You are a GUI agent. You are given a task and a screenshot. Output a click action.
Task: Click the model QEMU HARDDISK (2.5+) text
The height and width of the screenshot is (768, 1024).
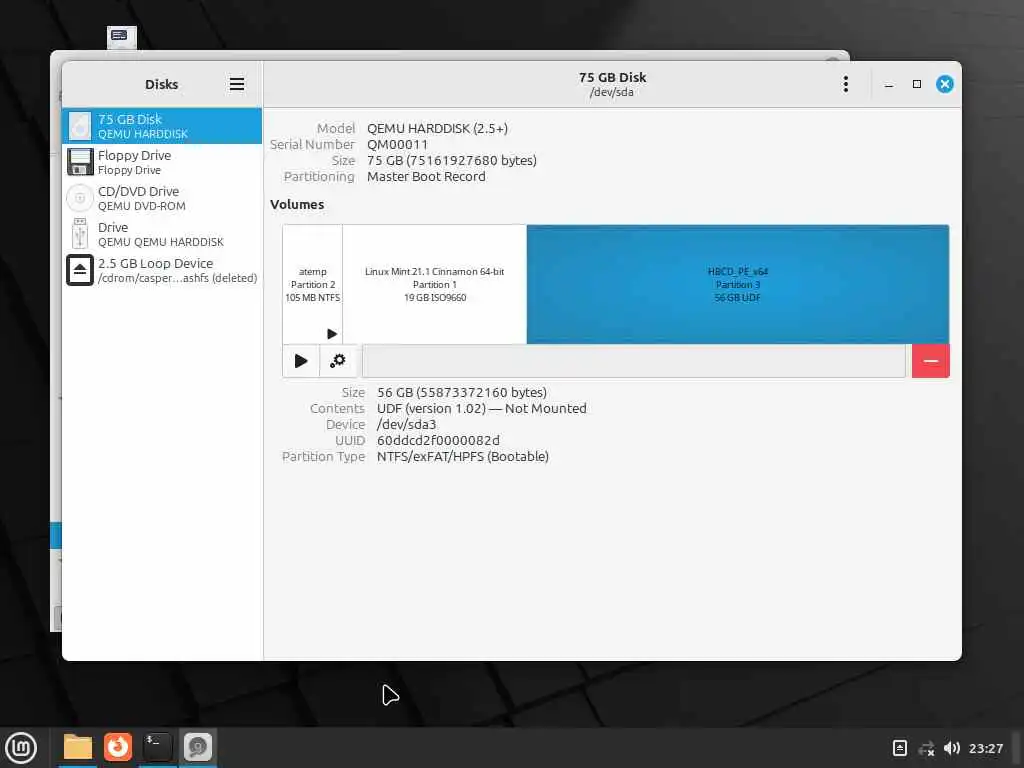click(x=437, y=129)
